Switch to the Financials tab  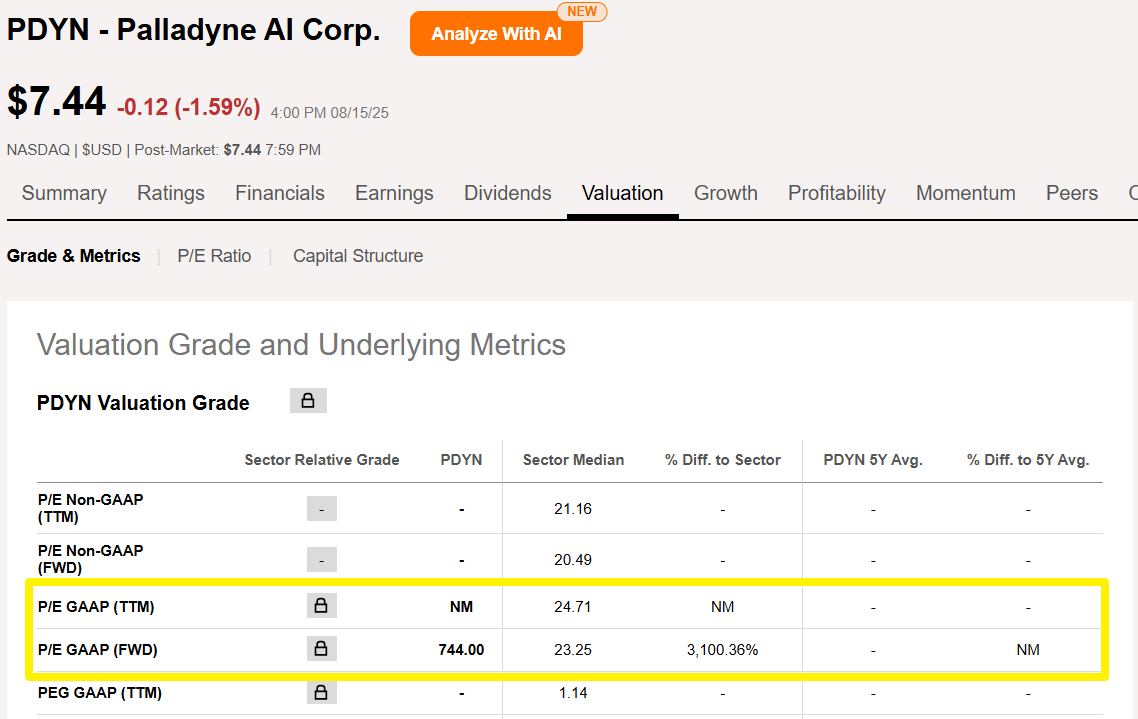click(x=279, y=193)
